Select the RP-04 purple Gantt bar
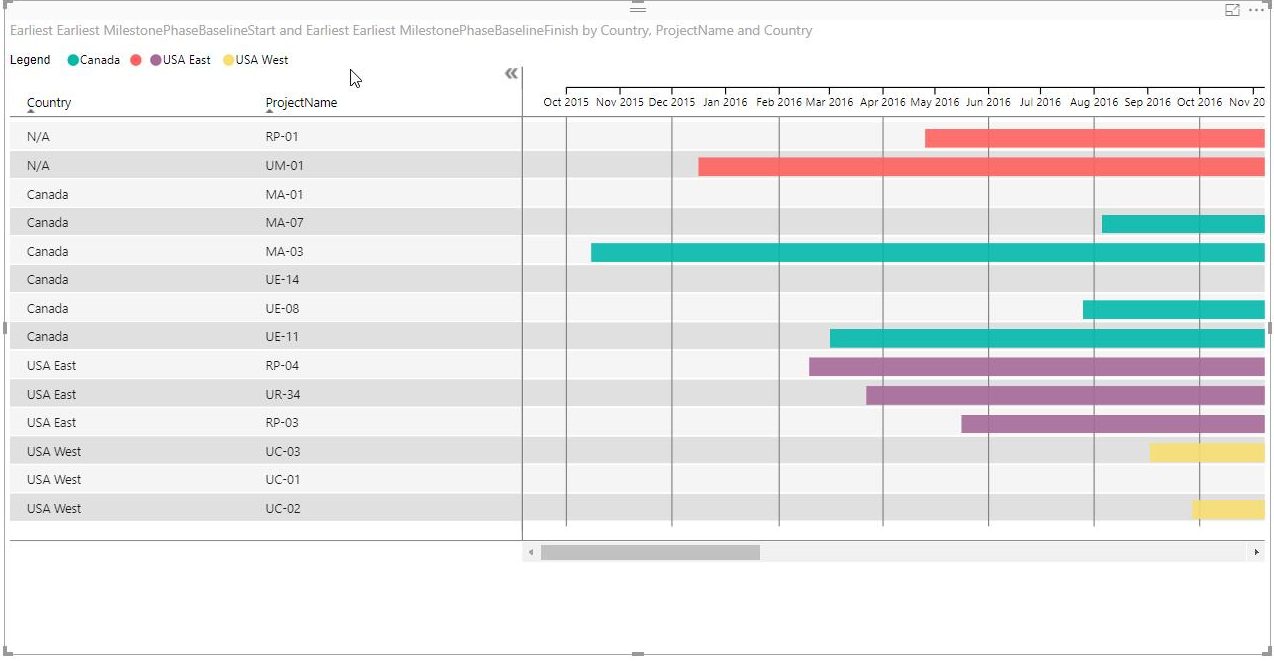Image resolution: width=1274 pixels, height=661 pixels. point(1037,367)
